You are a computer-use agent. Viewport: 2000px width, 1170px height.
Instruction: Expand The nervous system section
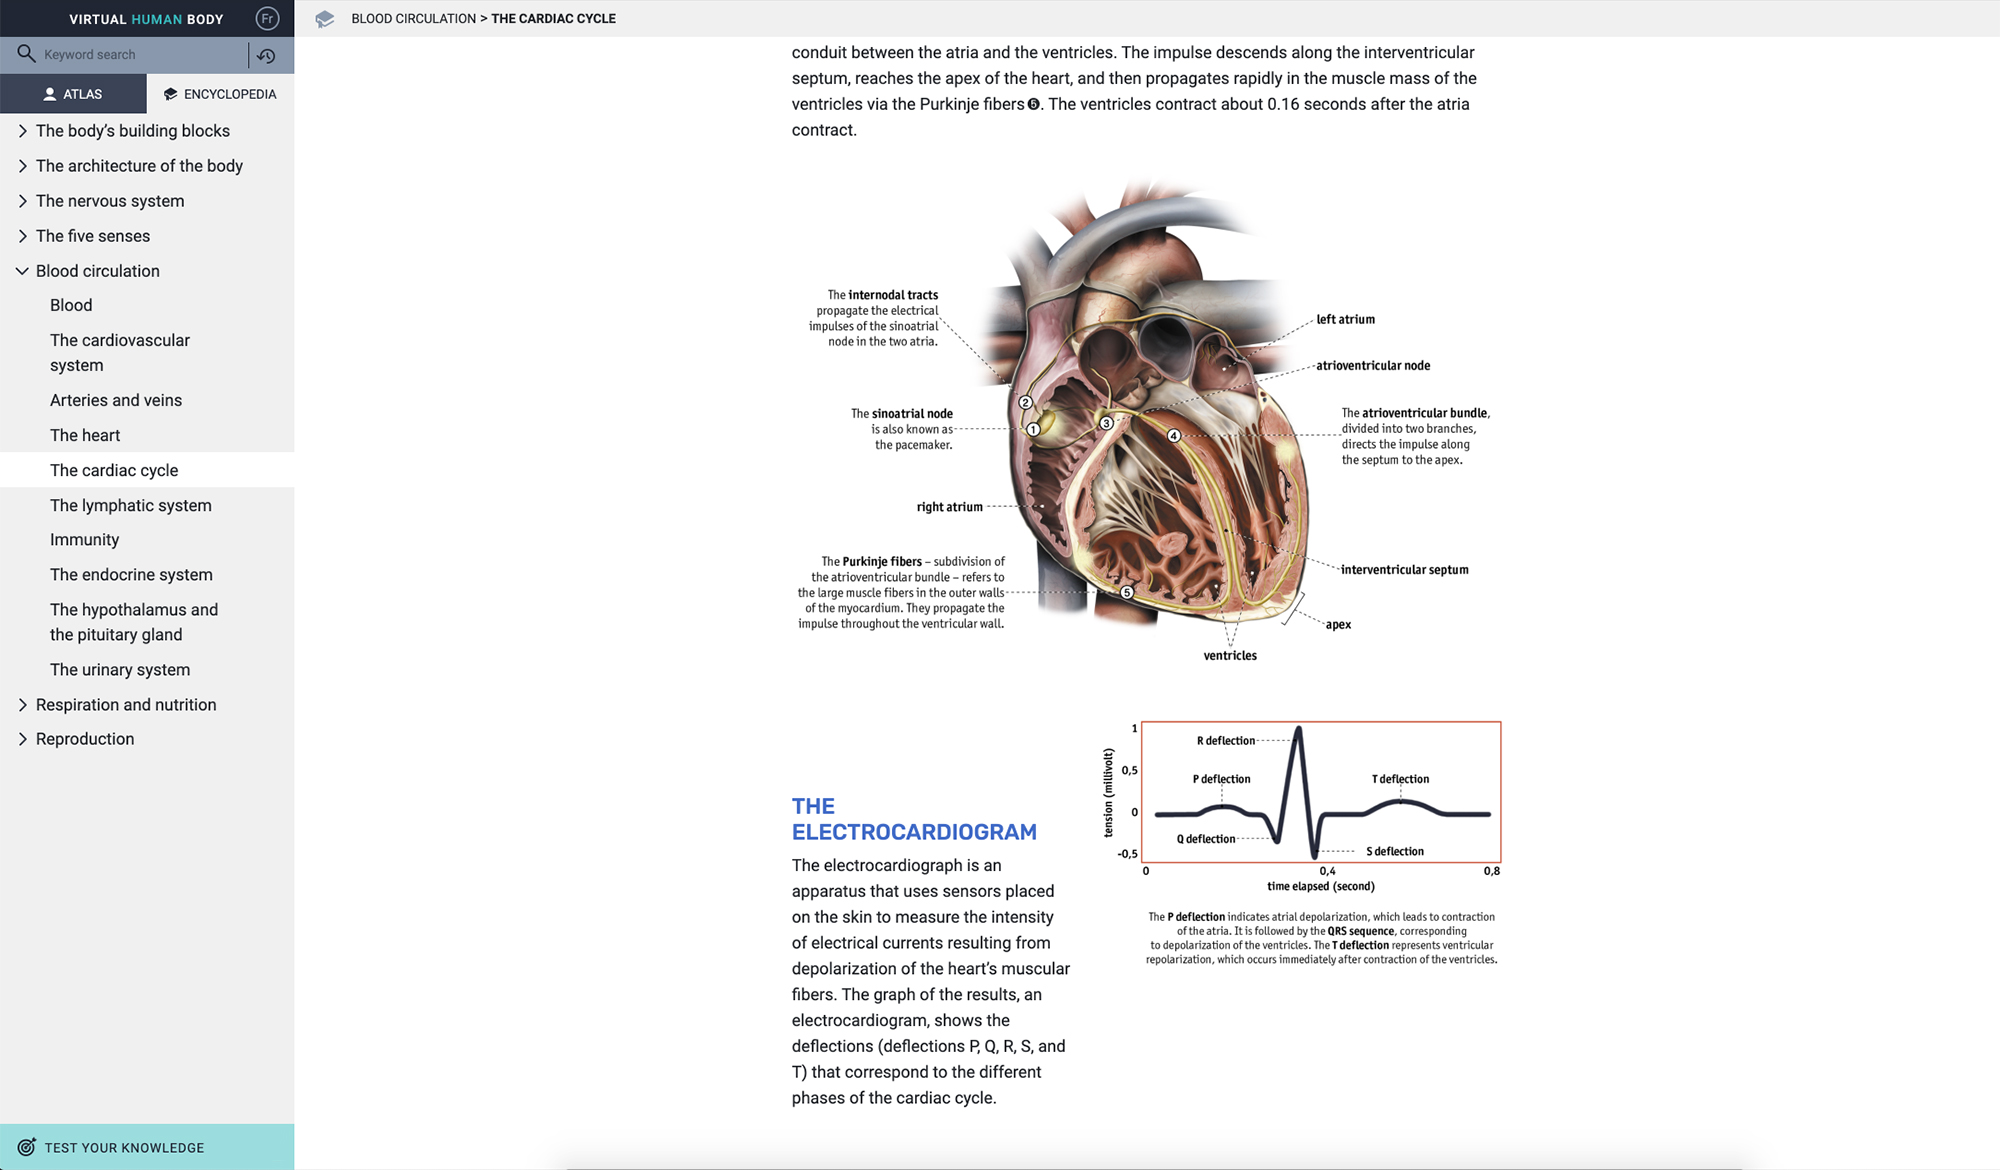pyautogui.click(x=109, y=200)
